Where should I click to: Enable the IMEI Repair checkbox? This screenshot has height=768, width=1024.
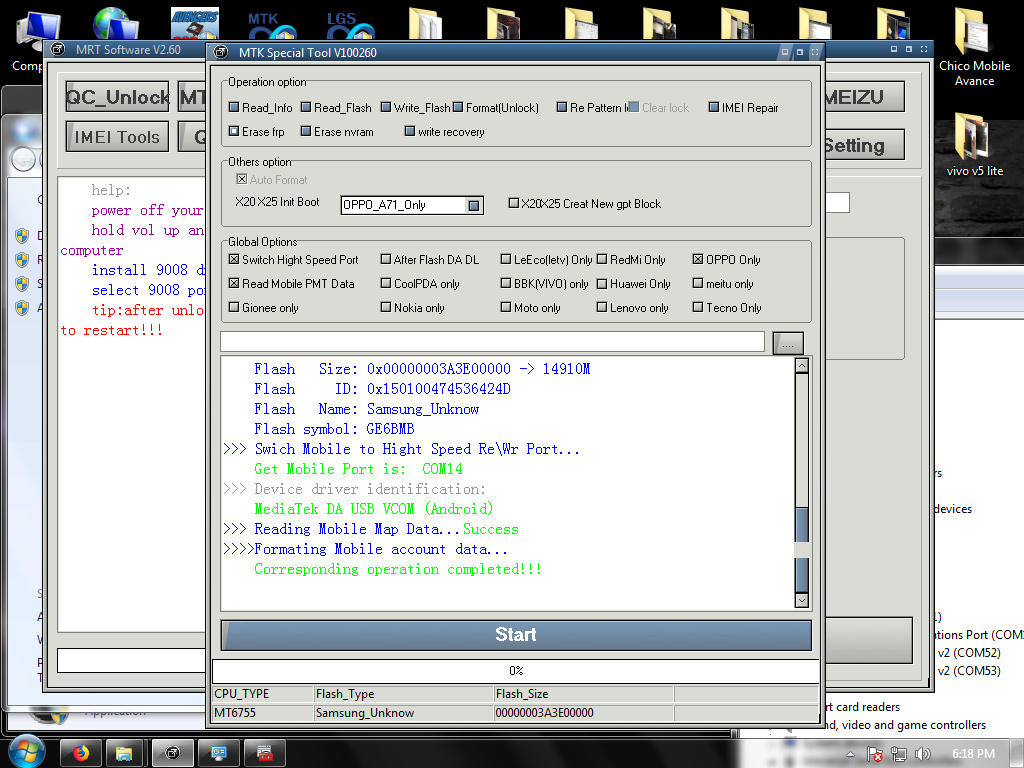[x=714, y=107]
